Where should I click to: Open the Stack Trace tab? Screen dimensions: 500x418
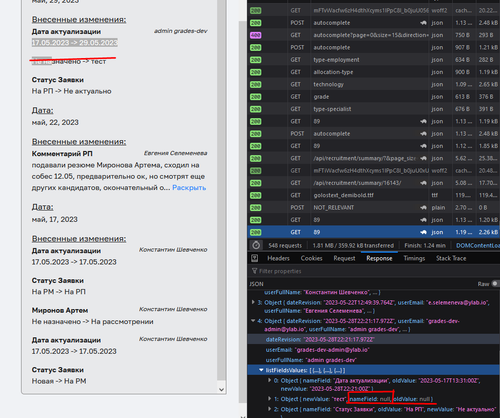pos(451,258)
